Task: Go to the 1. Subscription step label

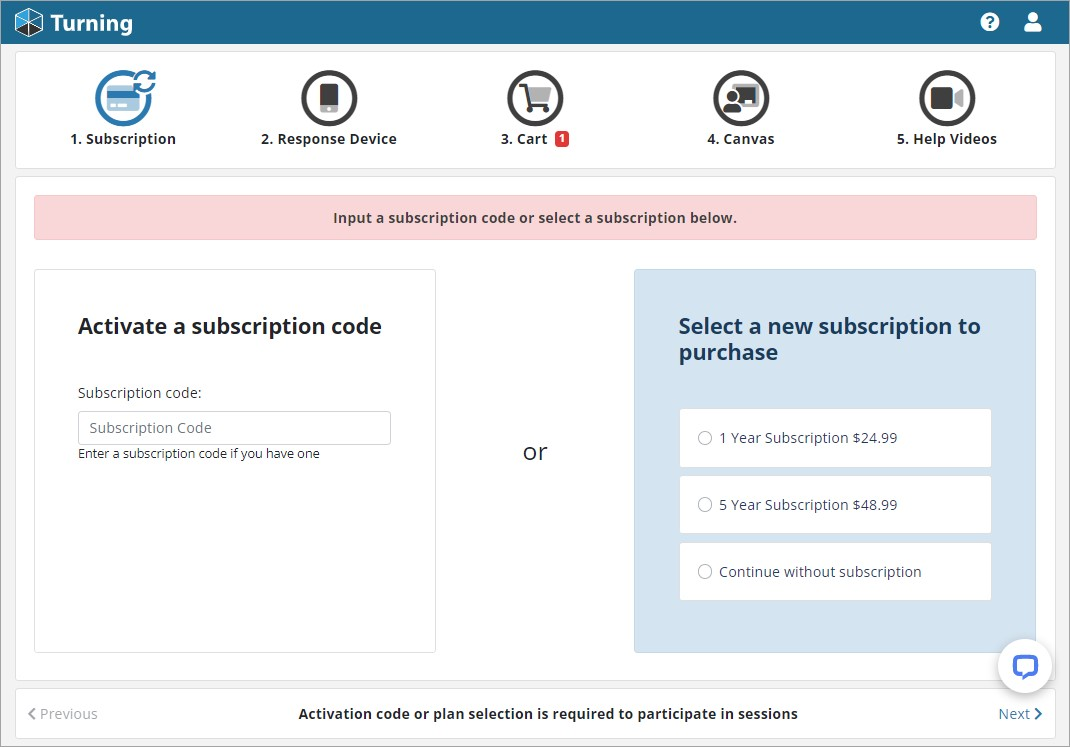Action: pos(123,139)
